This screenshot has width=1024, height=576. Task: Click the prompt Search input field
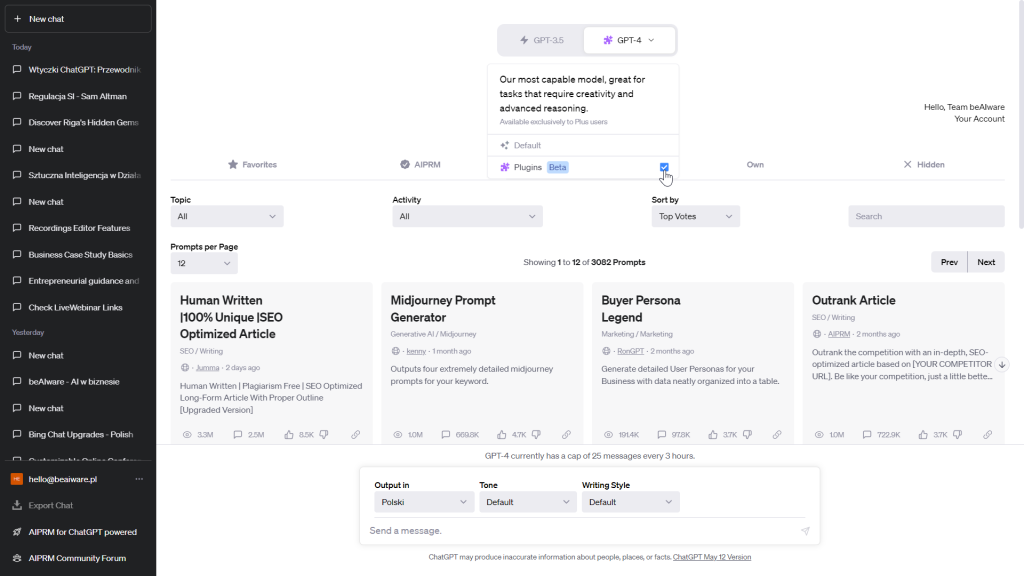point(926,216)
